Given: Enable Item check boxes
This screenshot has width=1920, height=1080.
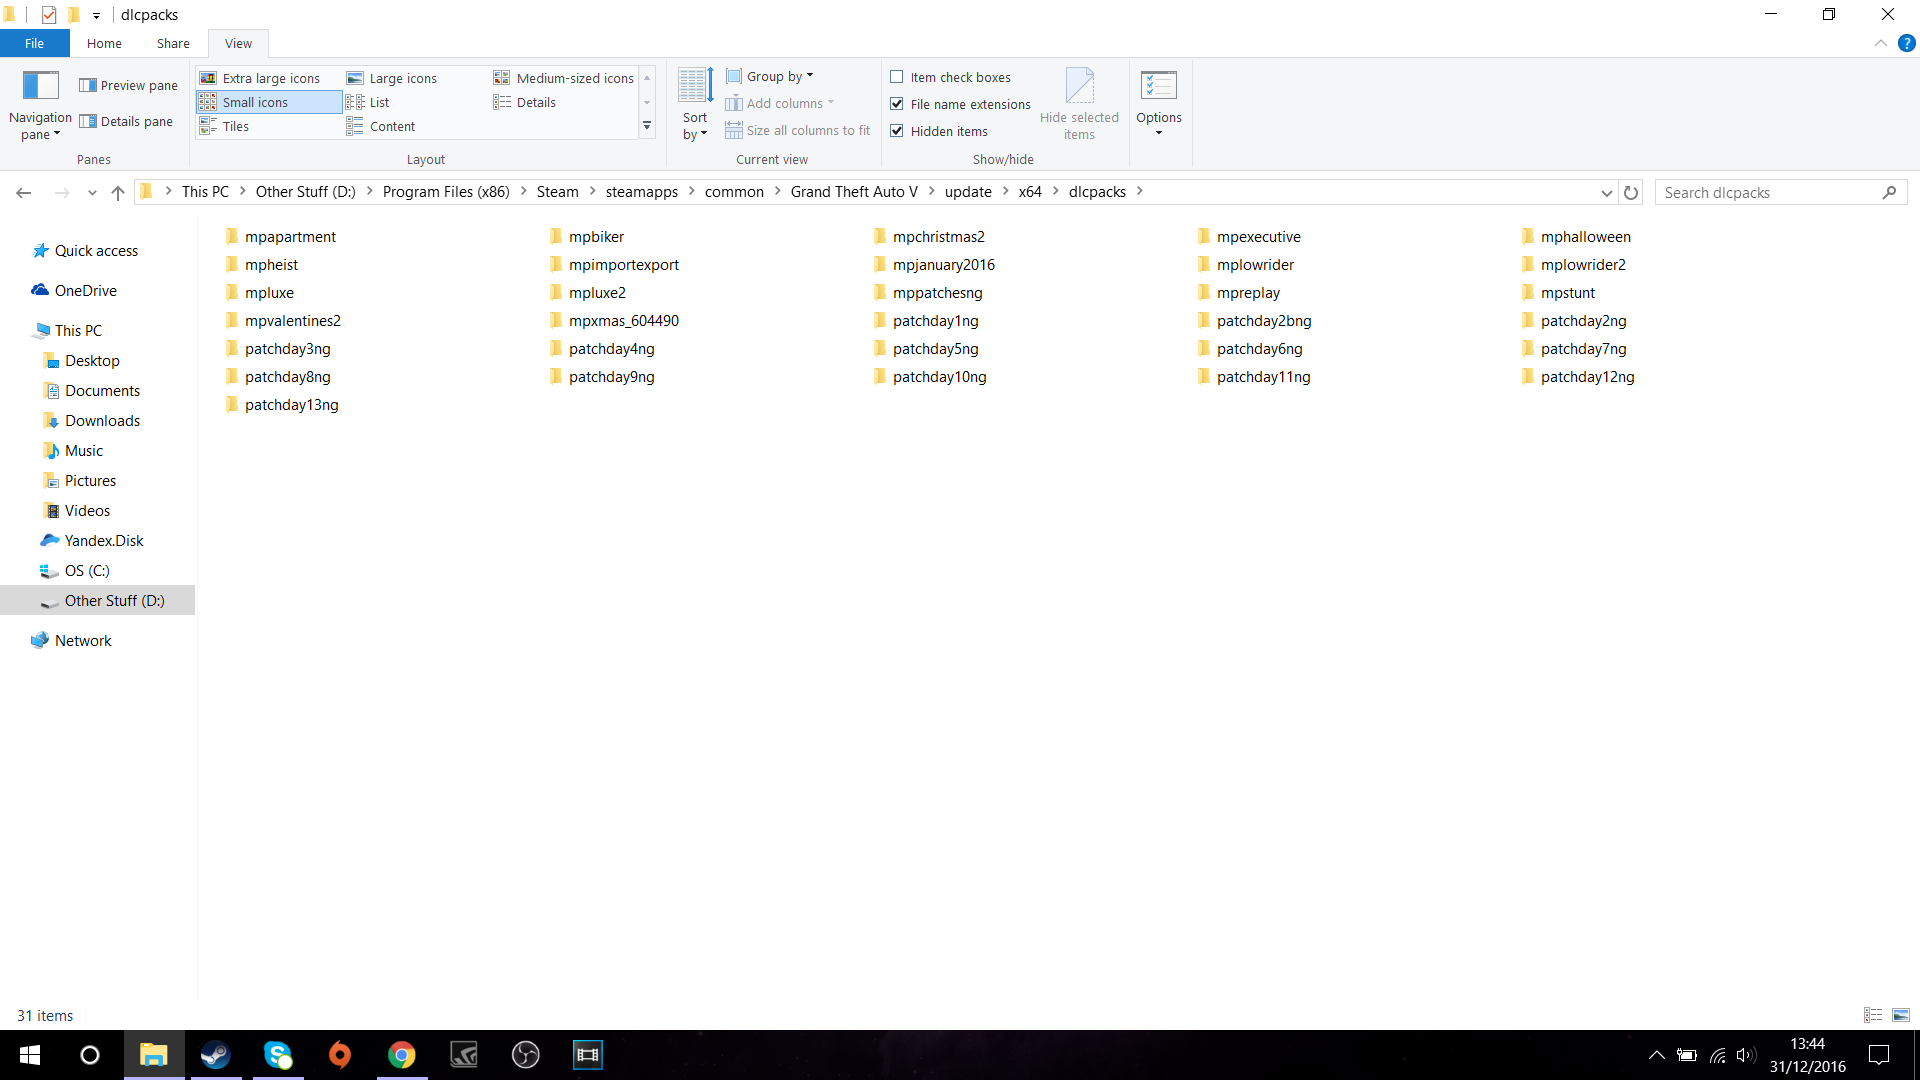Looking at the screenshot, I should pyautogui.click(x=897, y=77).
